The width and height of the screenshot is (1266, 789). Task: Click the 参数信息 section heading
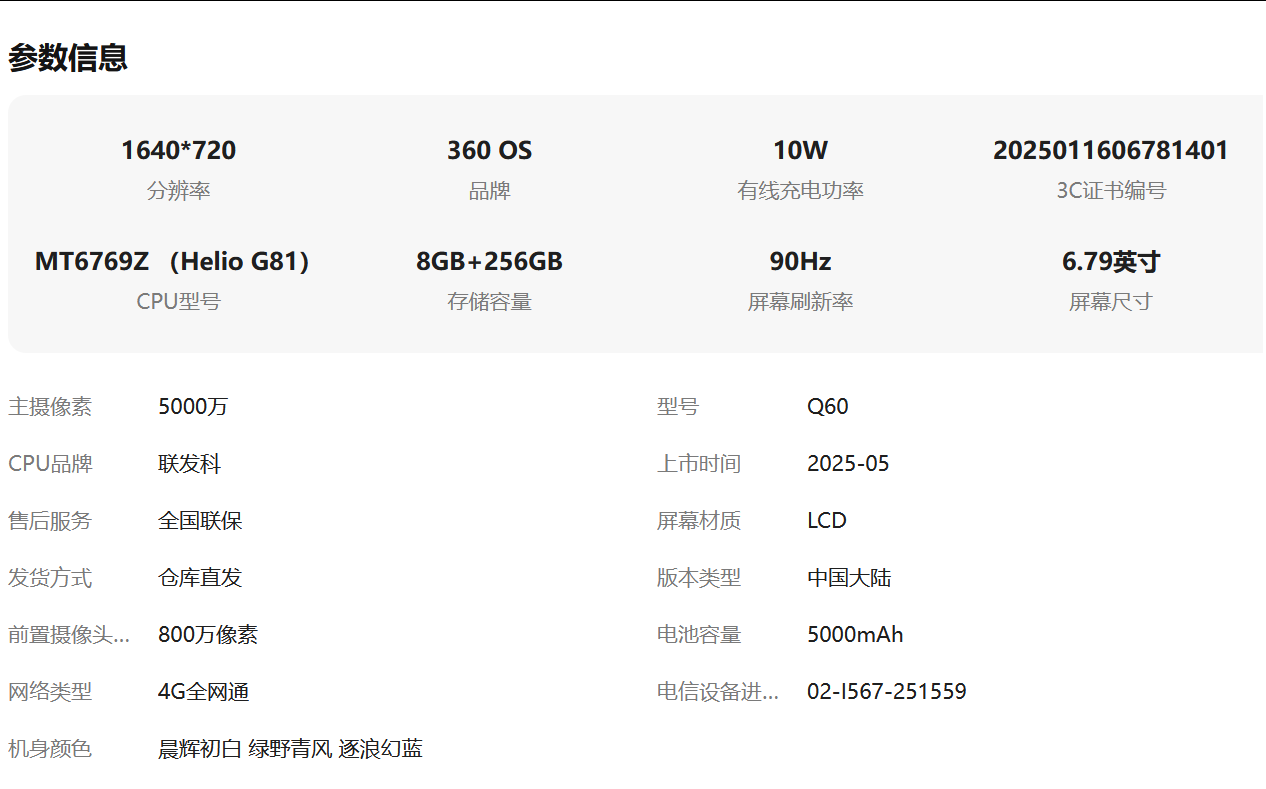click(x=68, y=58)
